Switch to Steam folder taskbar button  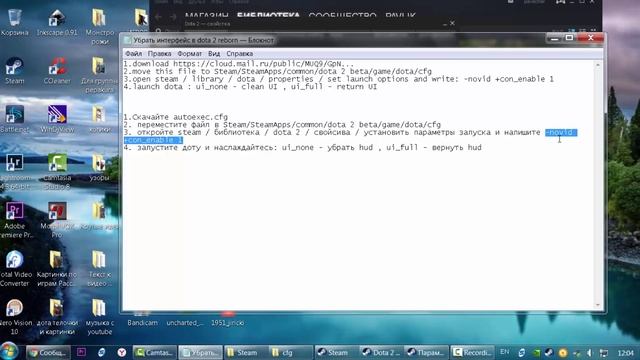coord(246,352)
